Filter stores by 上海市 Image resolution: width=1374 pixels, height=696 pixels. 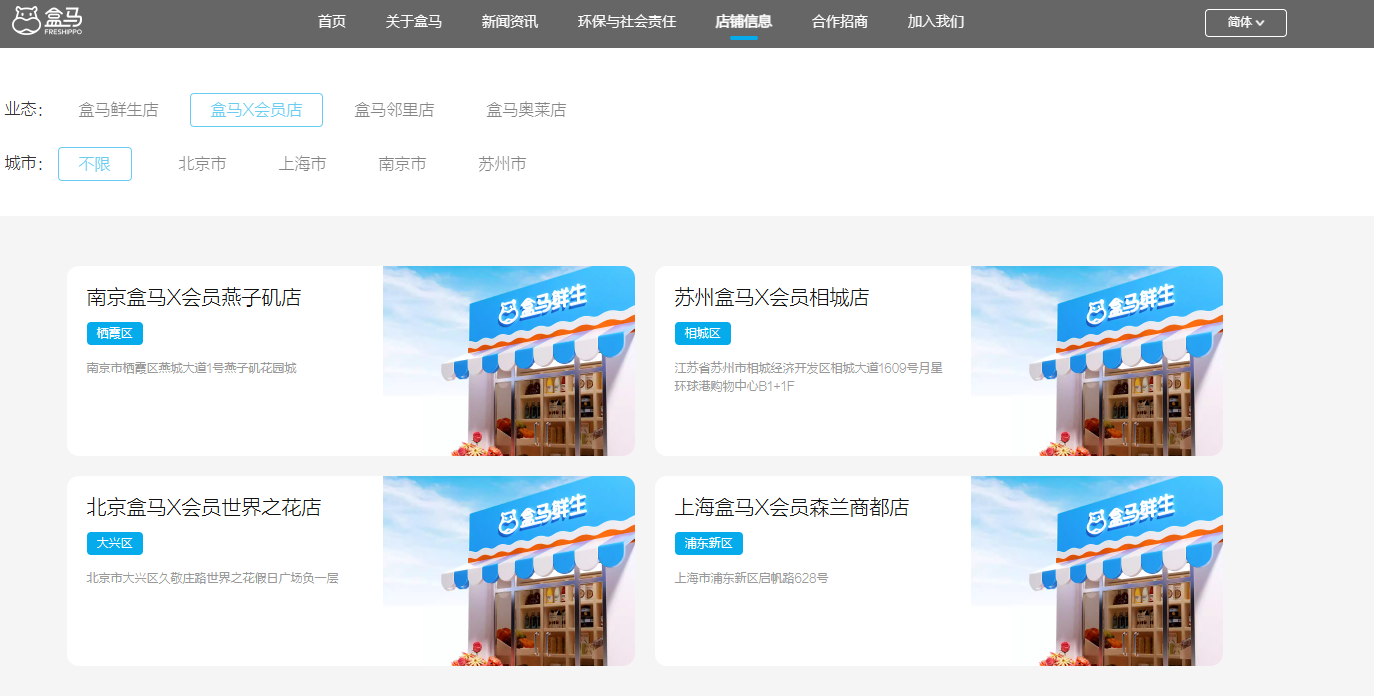[x=302, y=164]
